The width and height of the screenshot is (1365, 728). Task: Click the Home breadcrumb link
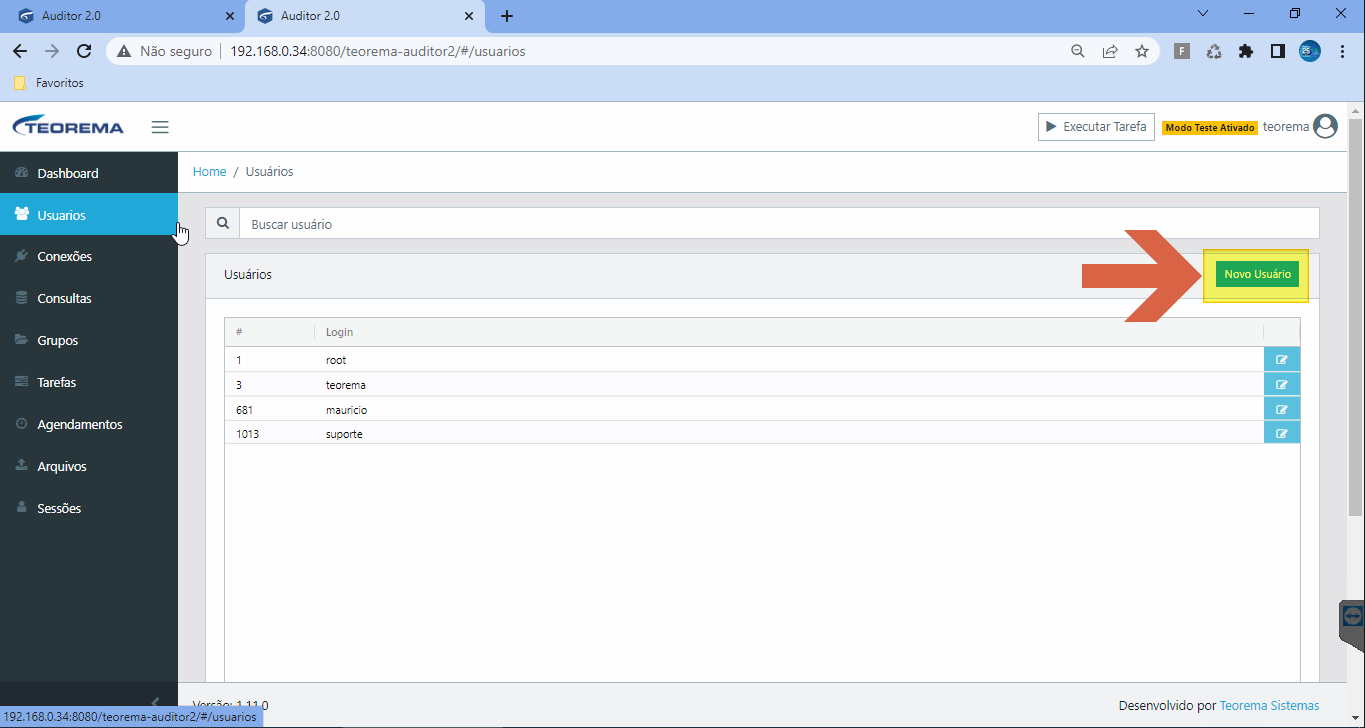point(209,172)
